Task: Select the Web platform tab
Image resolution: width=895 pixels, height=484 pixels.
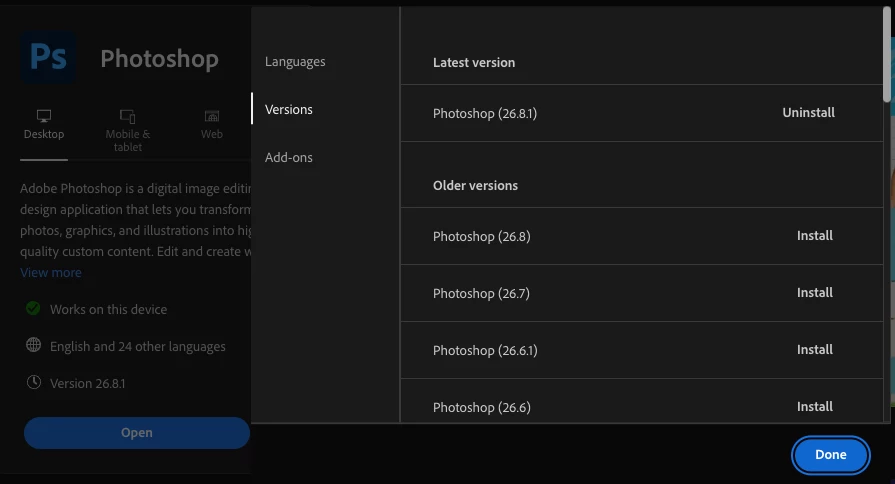Action: pos(212,125)
